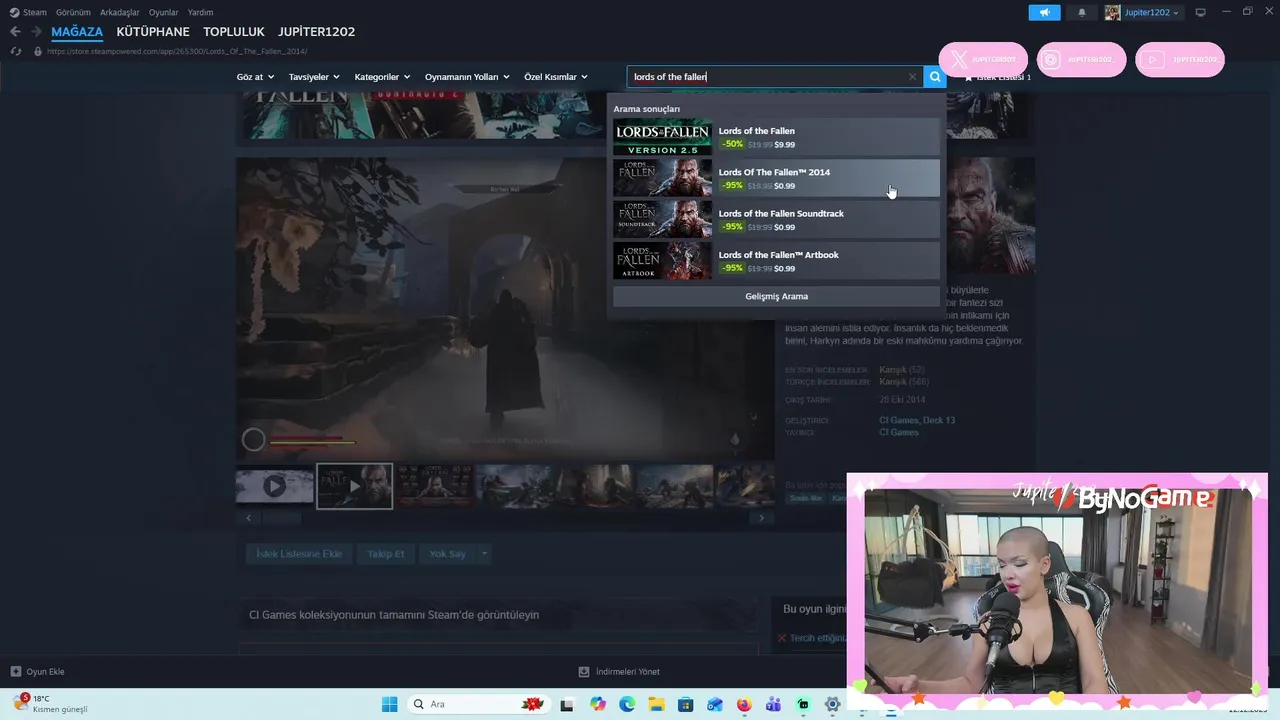Click the Version 2.5 result thumbnail
Screen dimensions: 1280x720
point(662,137)
